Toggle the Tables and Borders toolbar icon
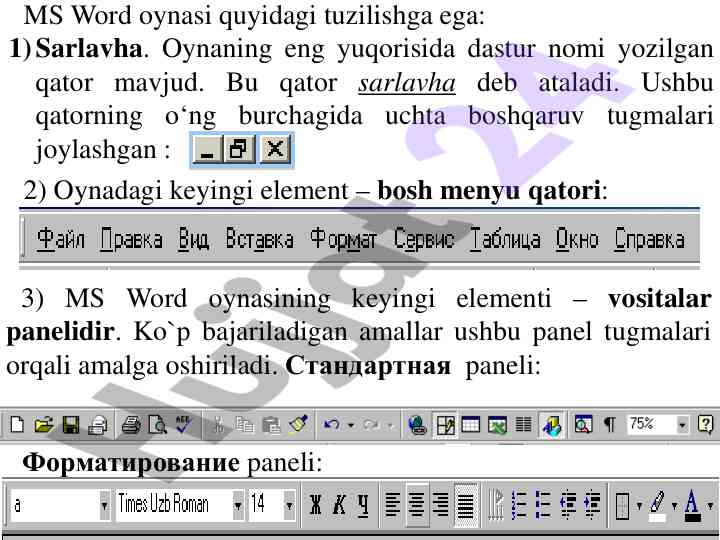Screen dimensions: 720x540 (x=445, y=425)
